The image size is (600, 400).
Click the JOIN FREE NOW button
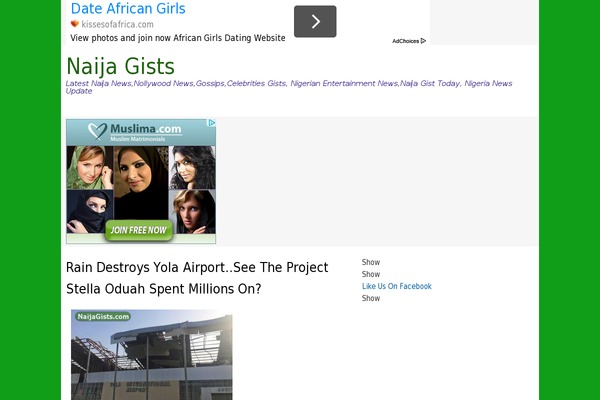click(x=139, y=230)
